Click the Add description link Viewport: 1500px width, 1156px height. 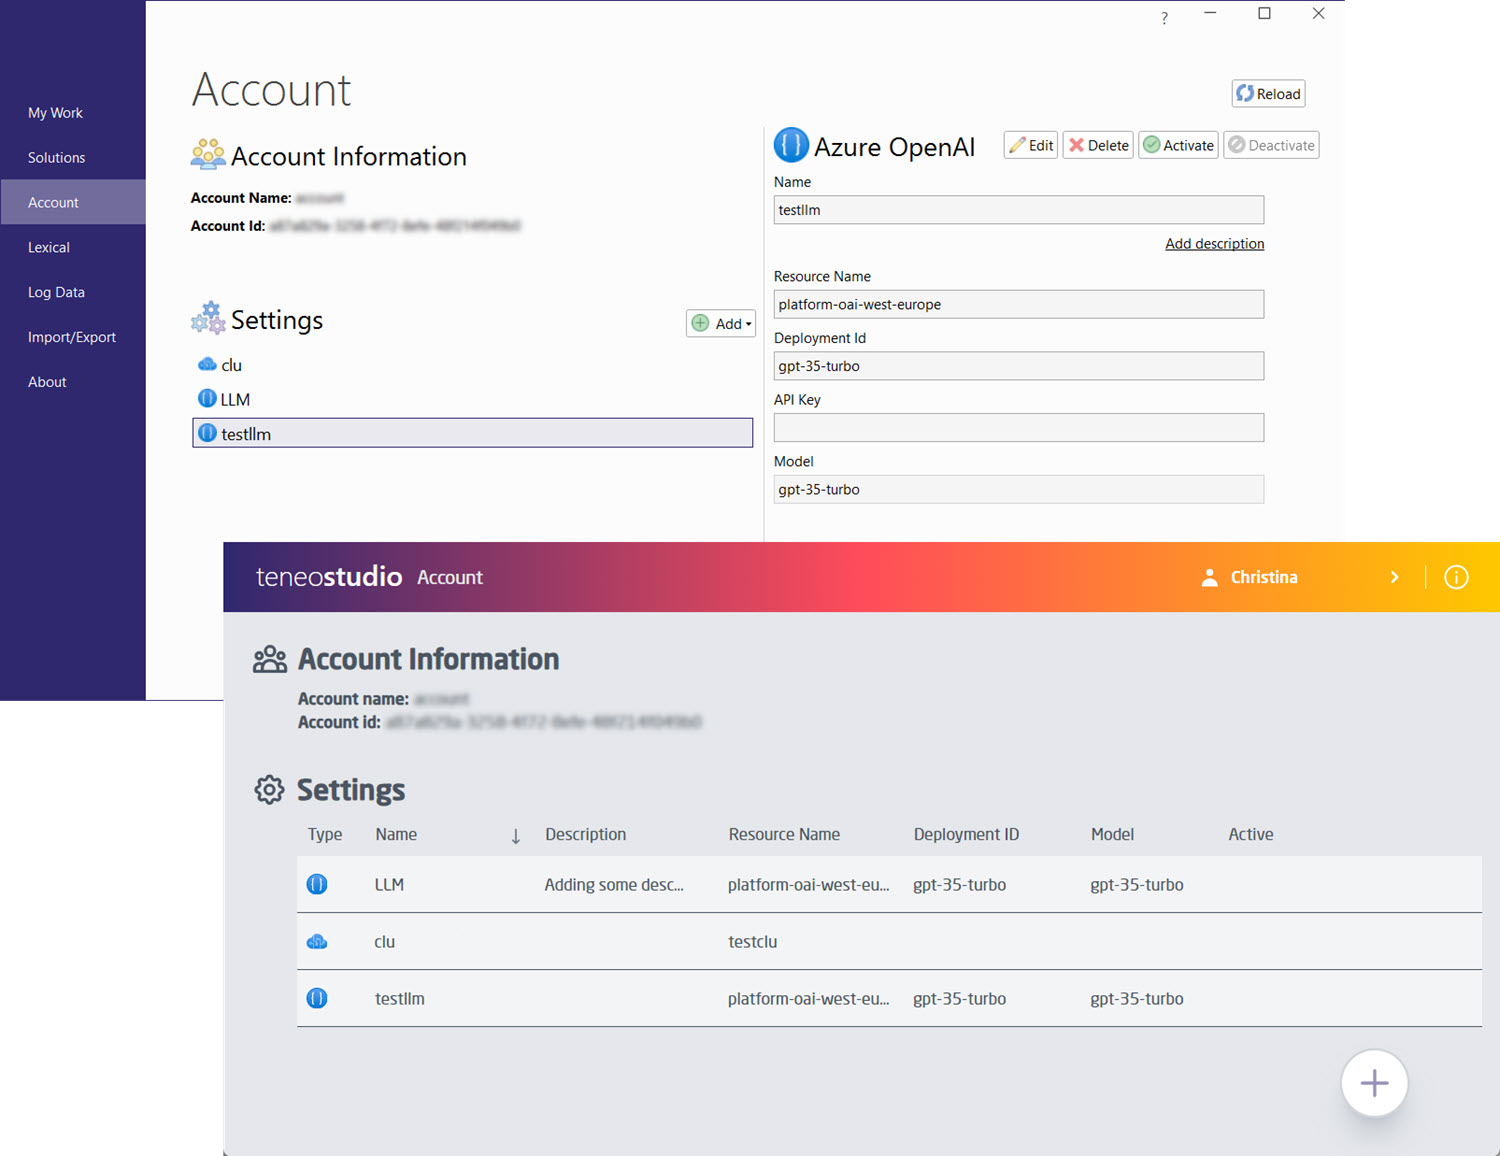click(1214, 243)
